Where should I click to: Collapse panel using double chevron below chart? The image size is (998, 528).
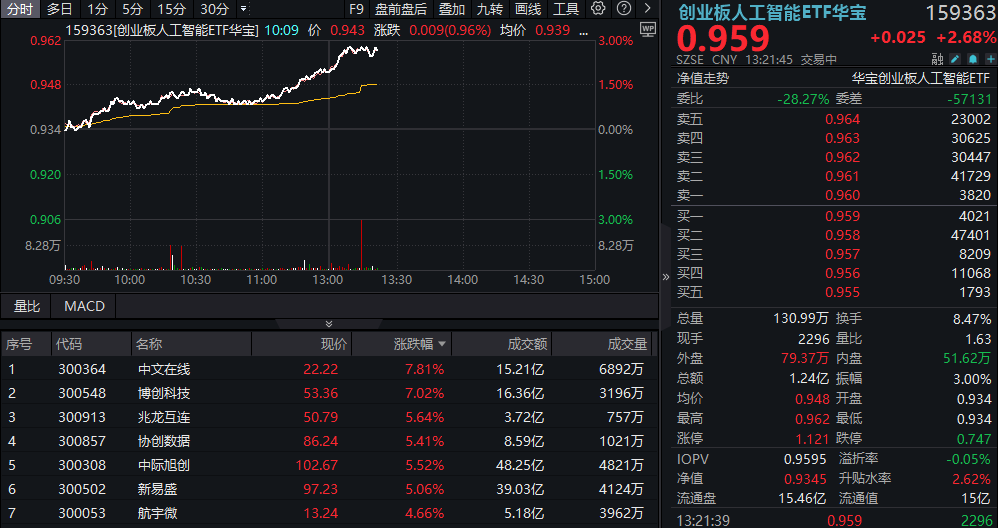pyautogui.click(x=329, y=324)
